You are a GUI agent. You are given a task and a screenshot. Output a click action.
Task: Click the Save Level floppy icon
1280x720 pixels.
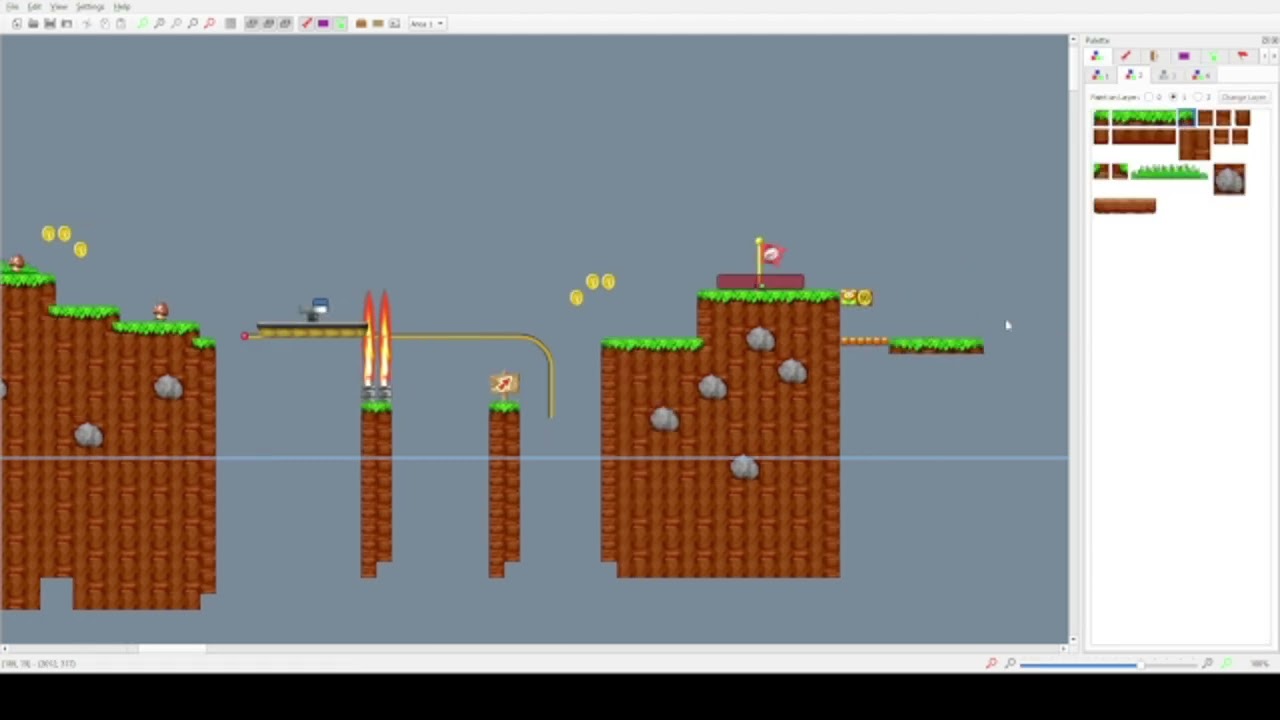[x=49, y=23]
